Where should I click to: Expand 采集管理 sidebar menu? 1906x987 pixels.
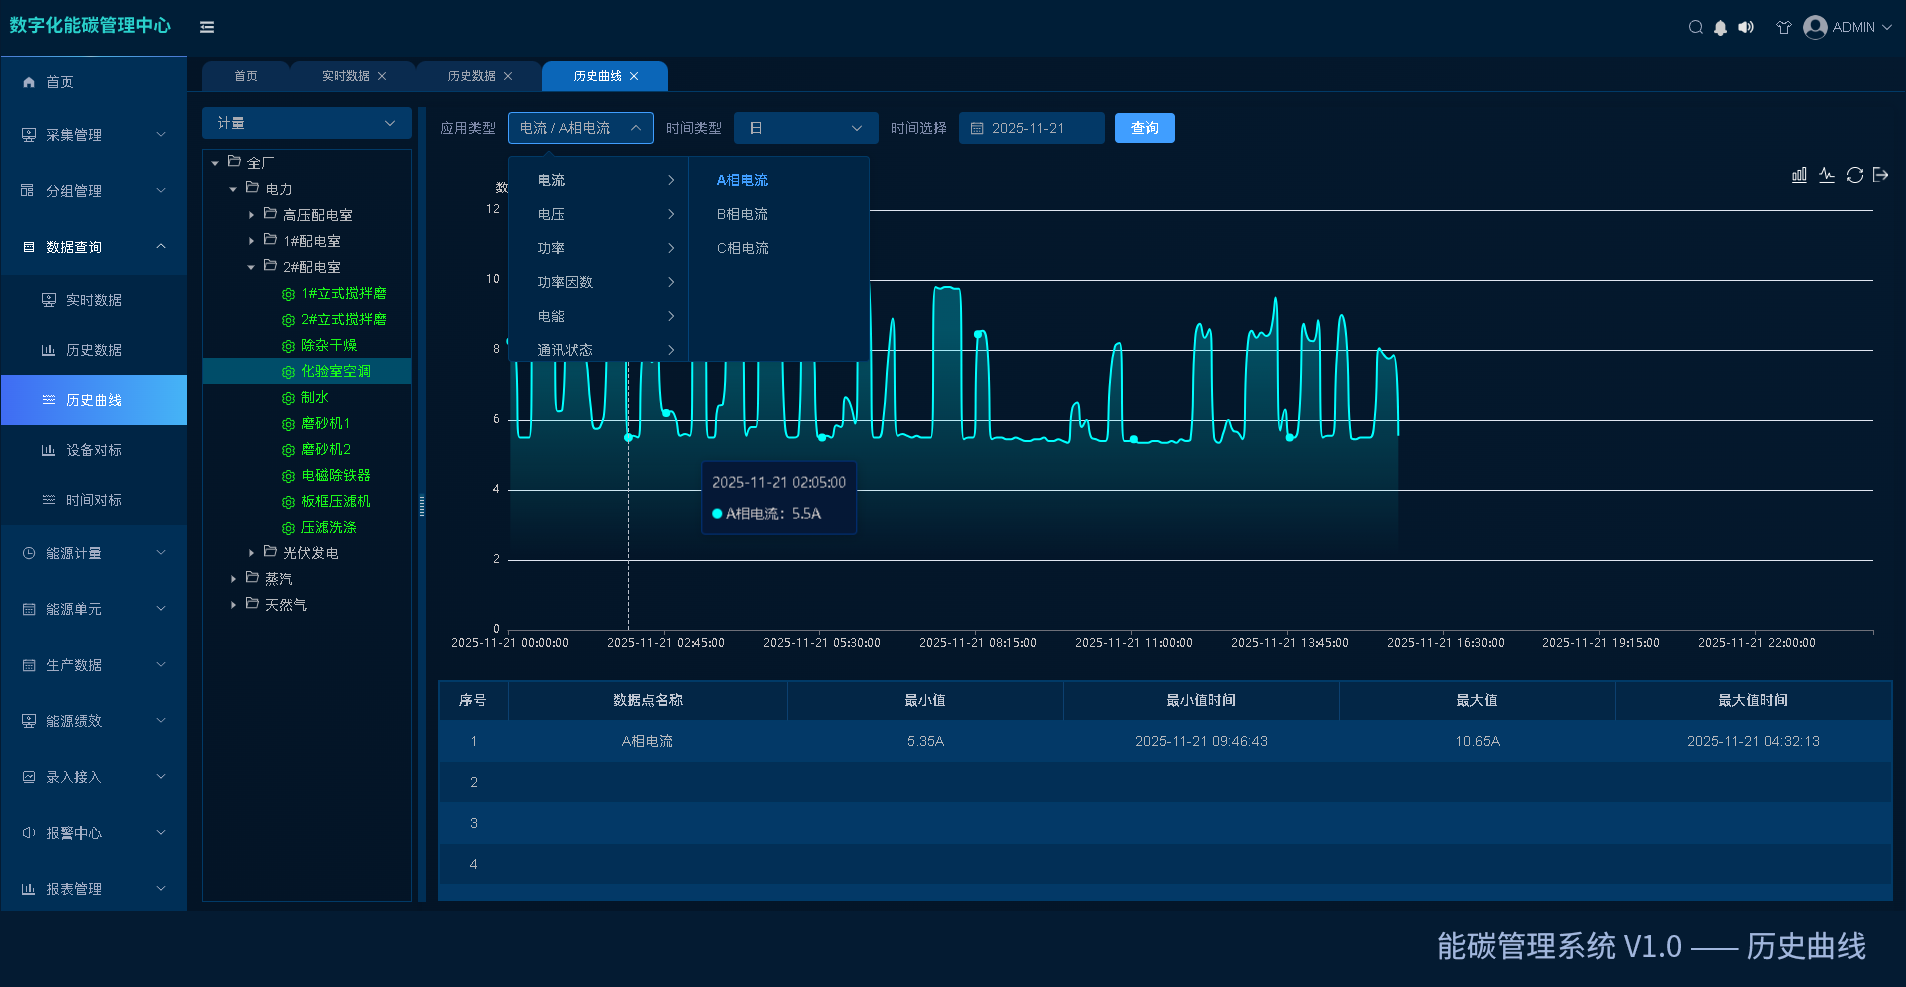point(94,135)
